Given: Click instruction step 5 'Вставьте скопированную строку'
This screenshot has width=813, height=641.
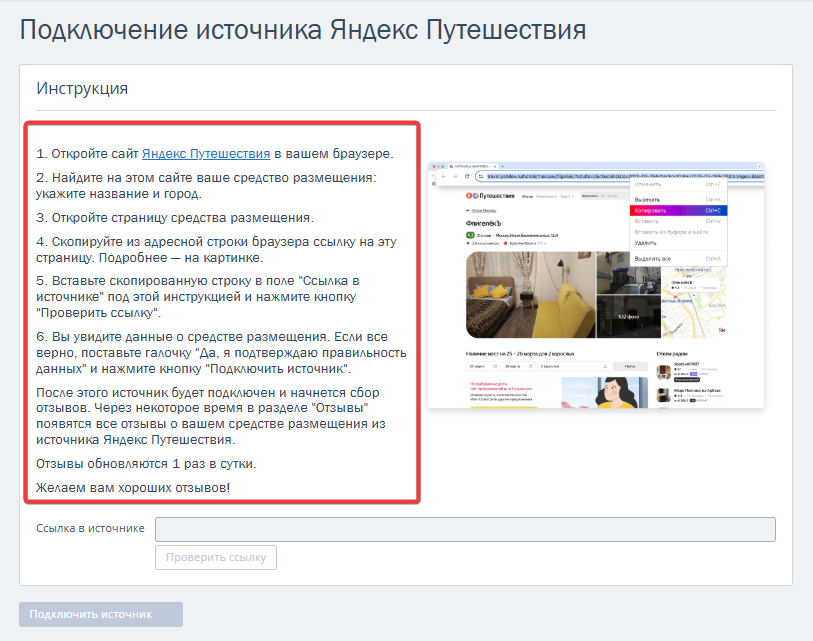Looking at the screenshot, I should 198,297.
